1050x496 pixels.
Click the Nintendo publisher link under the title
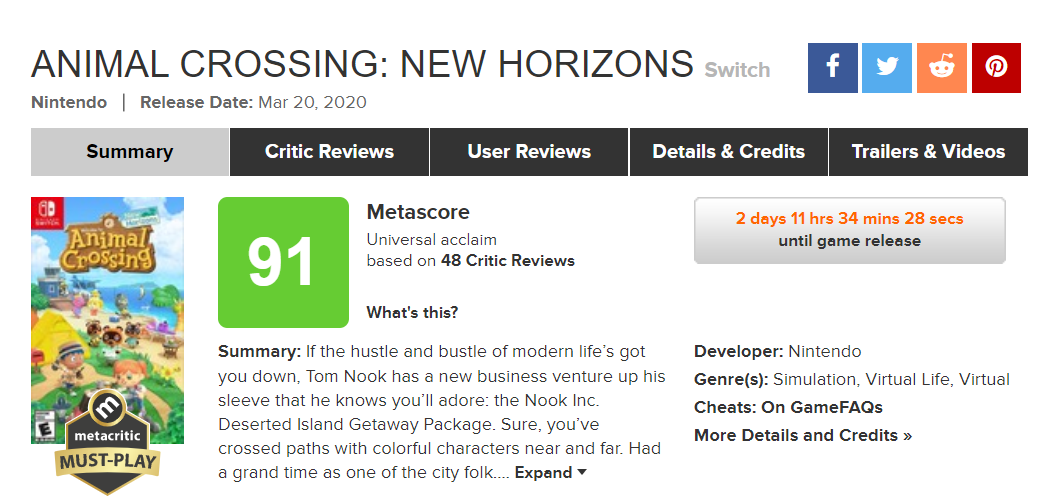pos(69,102)
